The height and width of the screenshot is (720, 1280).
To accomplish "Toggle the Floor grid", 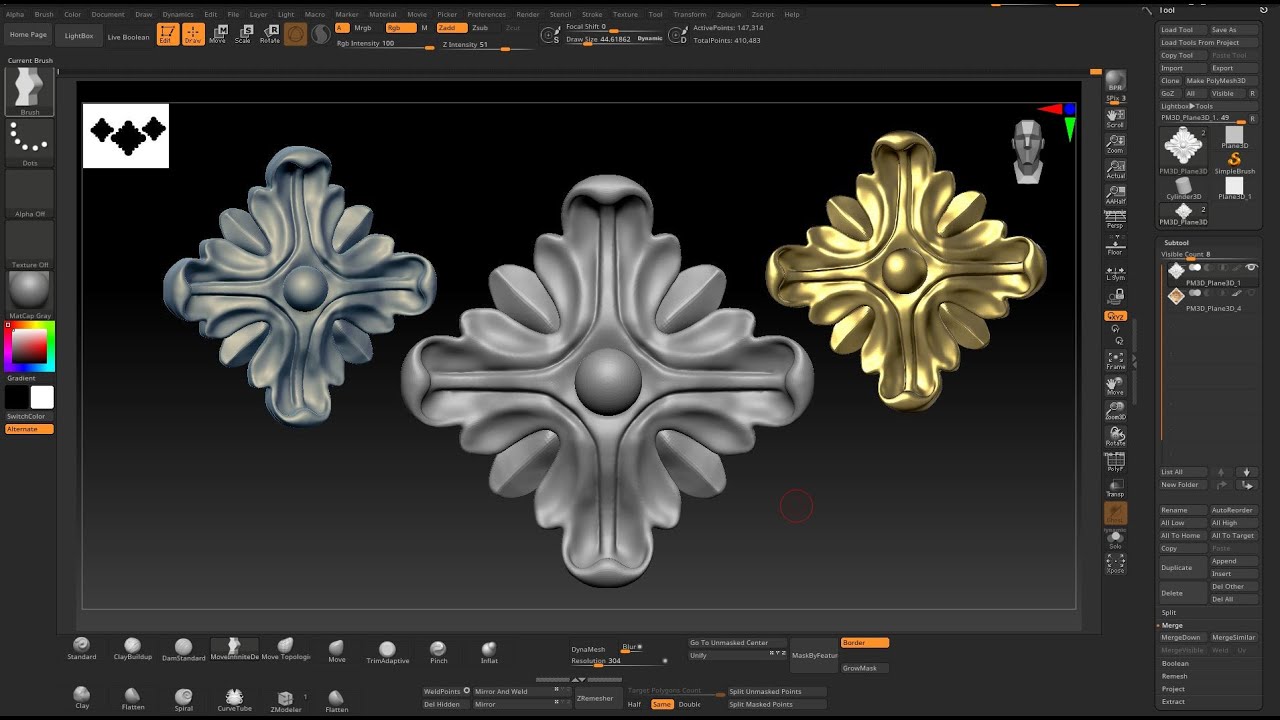I will (x=1115, y=245).
